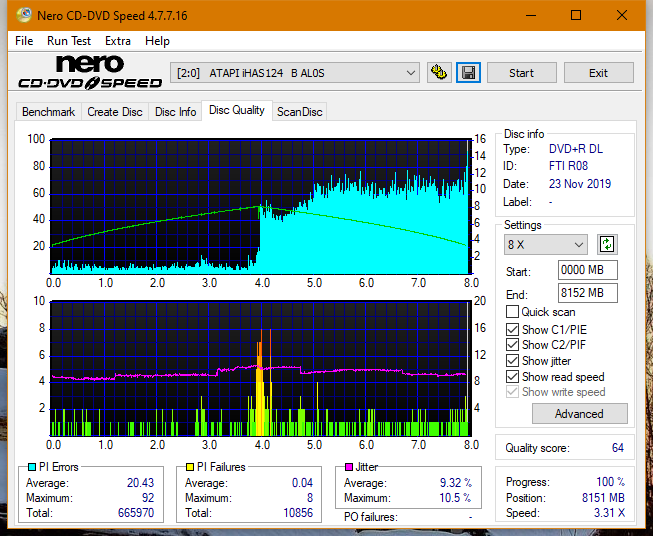Click the green refresh speed icon
The image size is (653, 536).
(607, 244)
